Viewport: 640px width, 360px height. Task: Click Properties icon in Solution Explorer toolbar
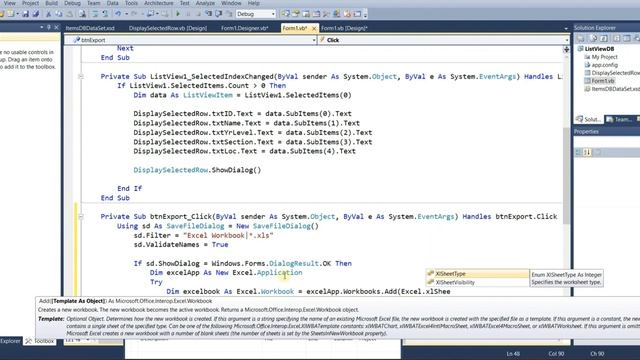click(x=580, y=38)
